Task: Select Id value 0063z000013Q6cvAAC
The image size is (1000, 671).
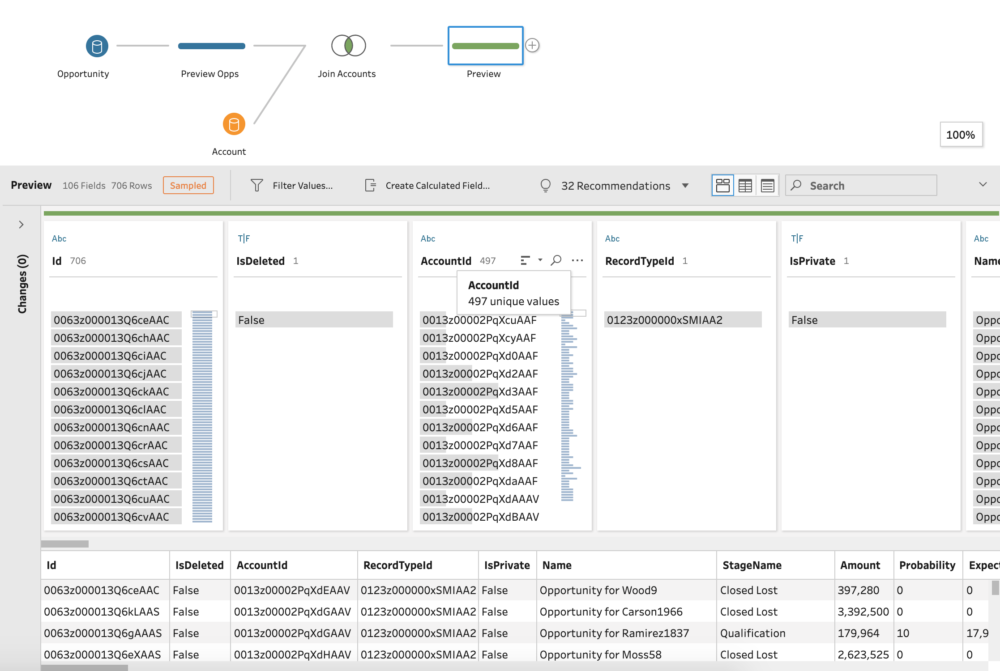Action: [116, 517]
